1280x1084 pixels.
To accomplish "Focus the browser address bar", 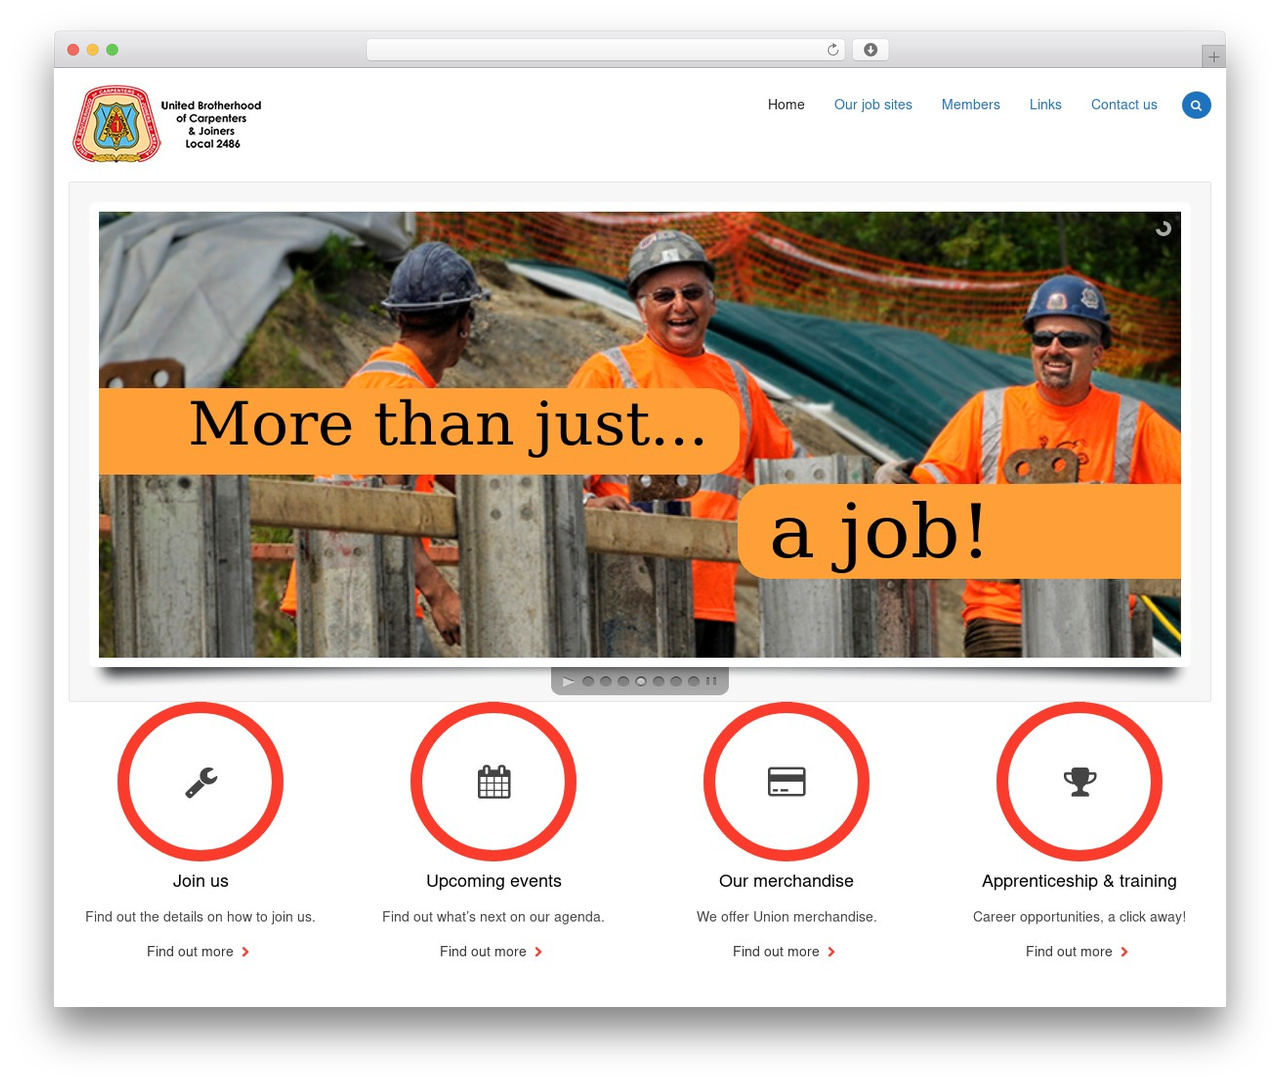I will (x=605, y=50).
